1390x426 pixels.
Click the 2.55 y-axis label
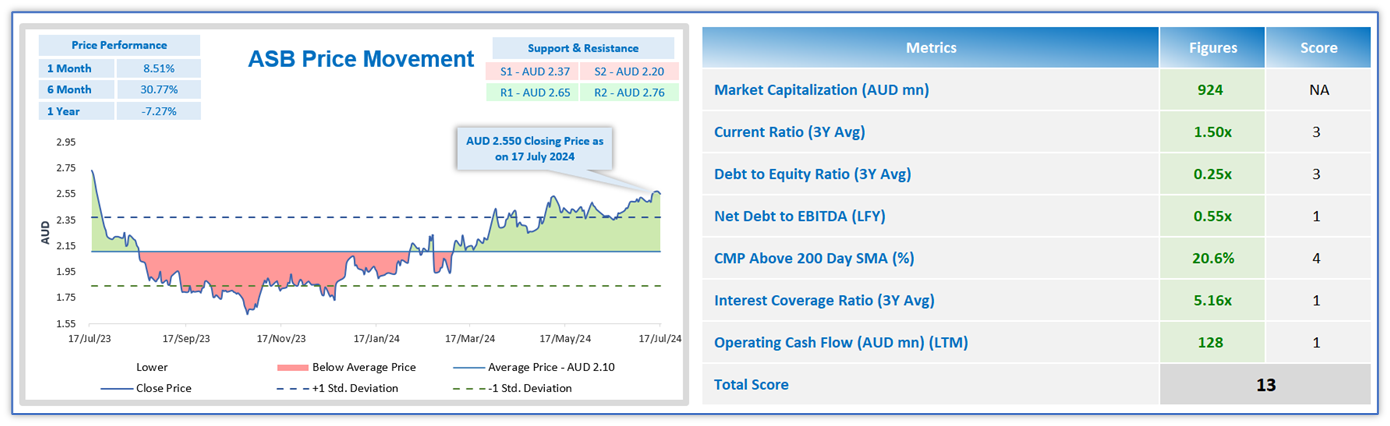coord(67,193)
